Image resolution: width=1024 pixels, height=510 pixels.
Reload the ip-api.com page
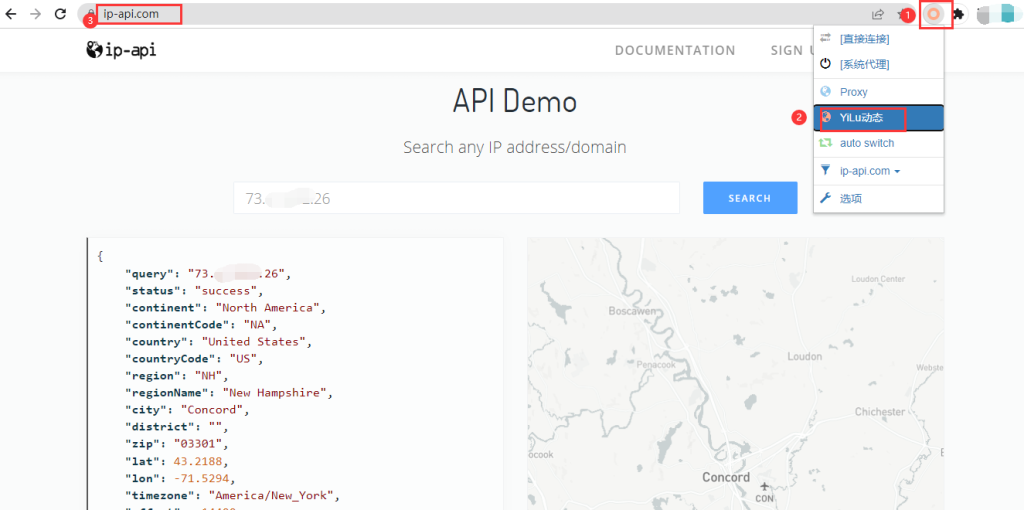tap(60, 14)
